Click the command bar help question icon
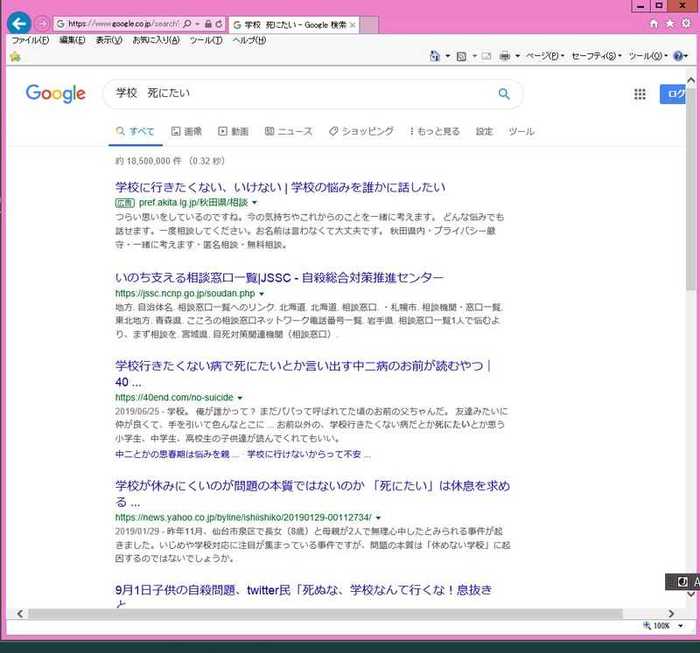700x653 pixels. click(678, 56)
